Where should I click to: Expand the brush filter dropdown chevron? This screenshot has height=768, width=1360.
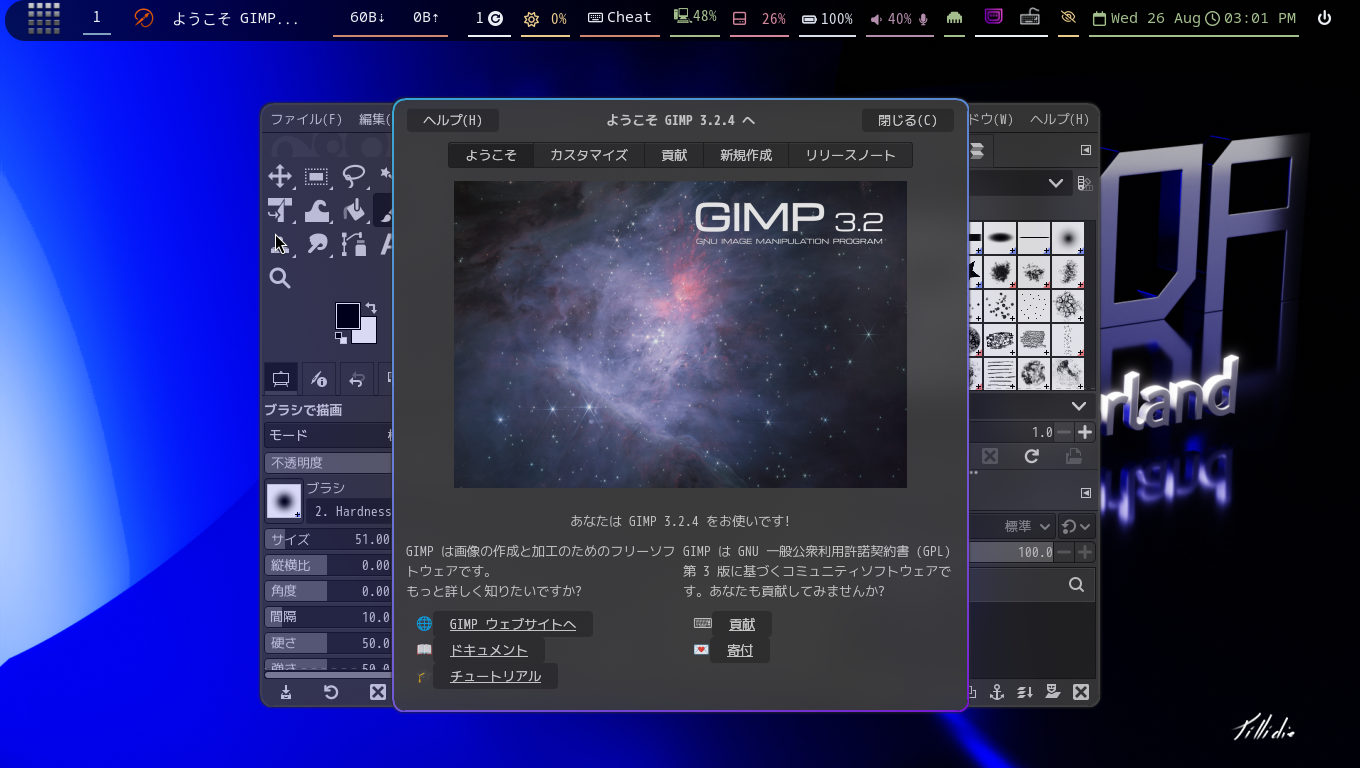pos(1055,183)
